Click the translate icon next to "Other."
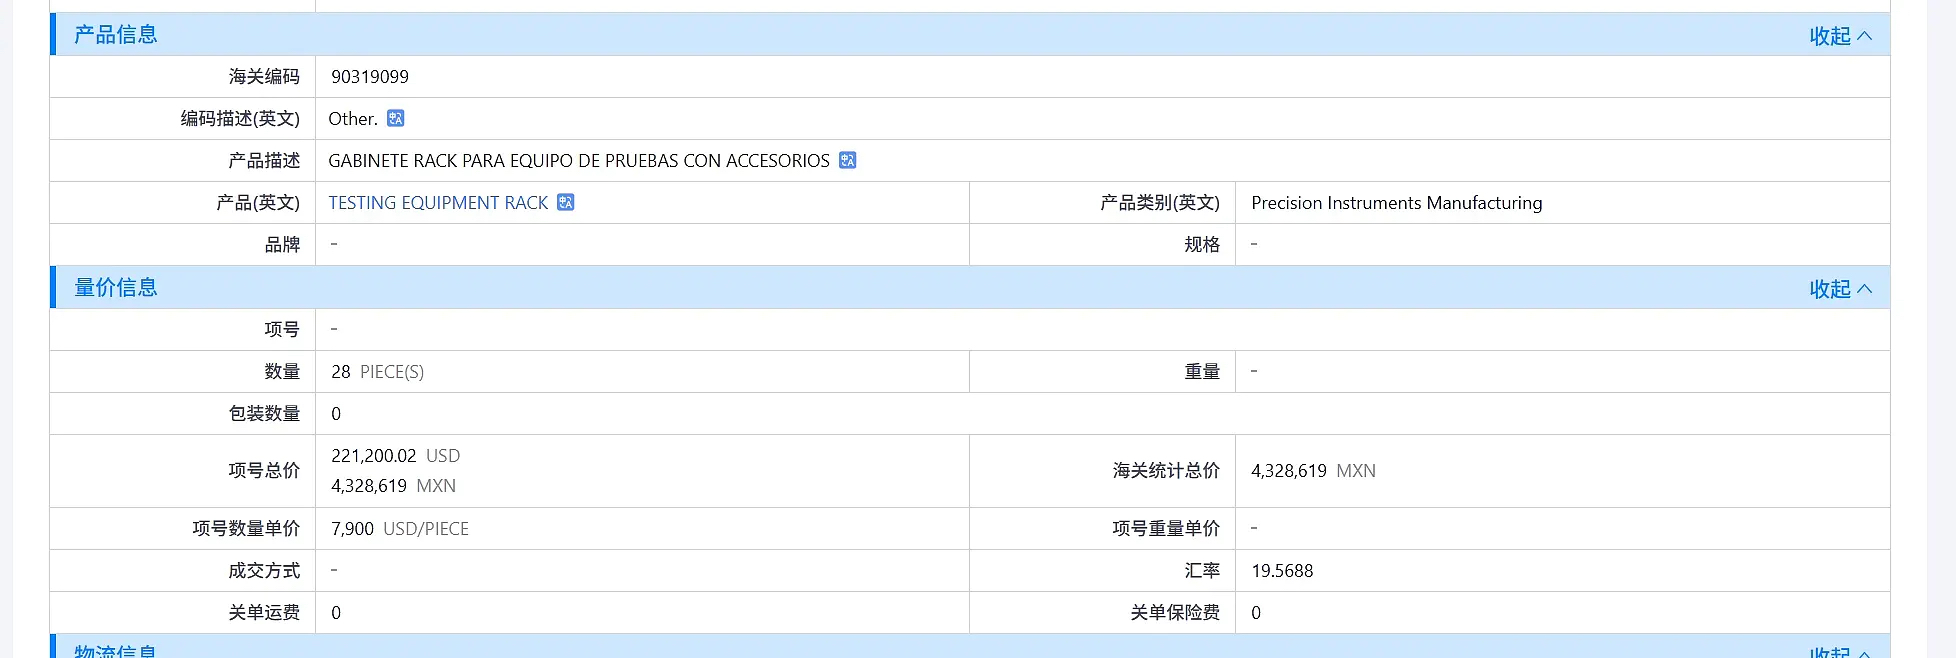The image size is (1956, 658). click(396, 118)
